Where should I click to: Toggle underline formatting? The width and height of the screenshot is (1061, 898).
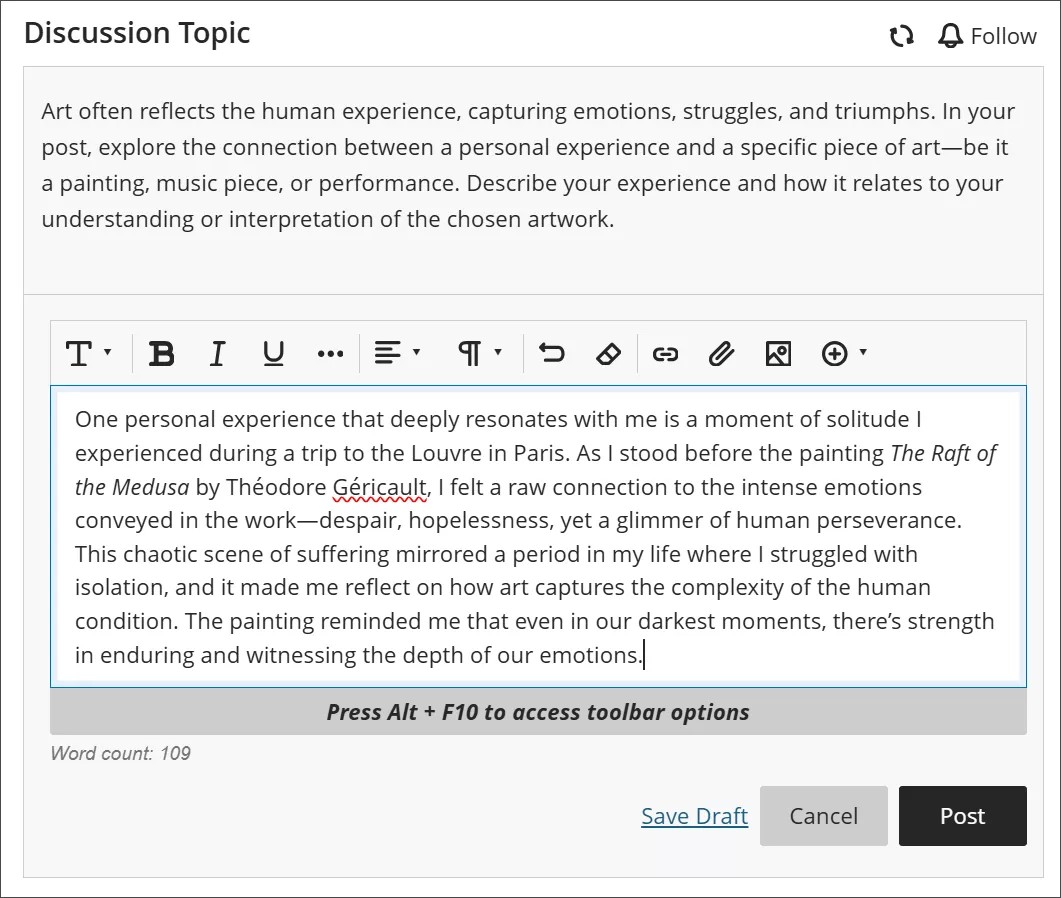tap(272, 353)
